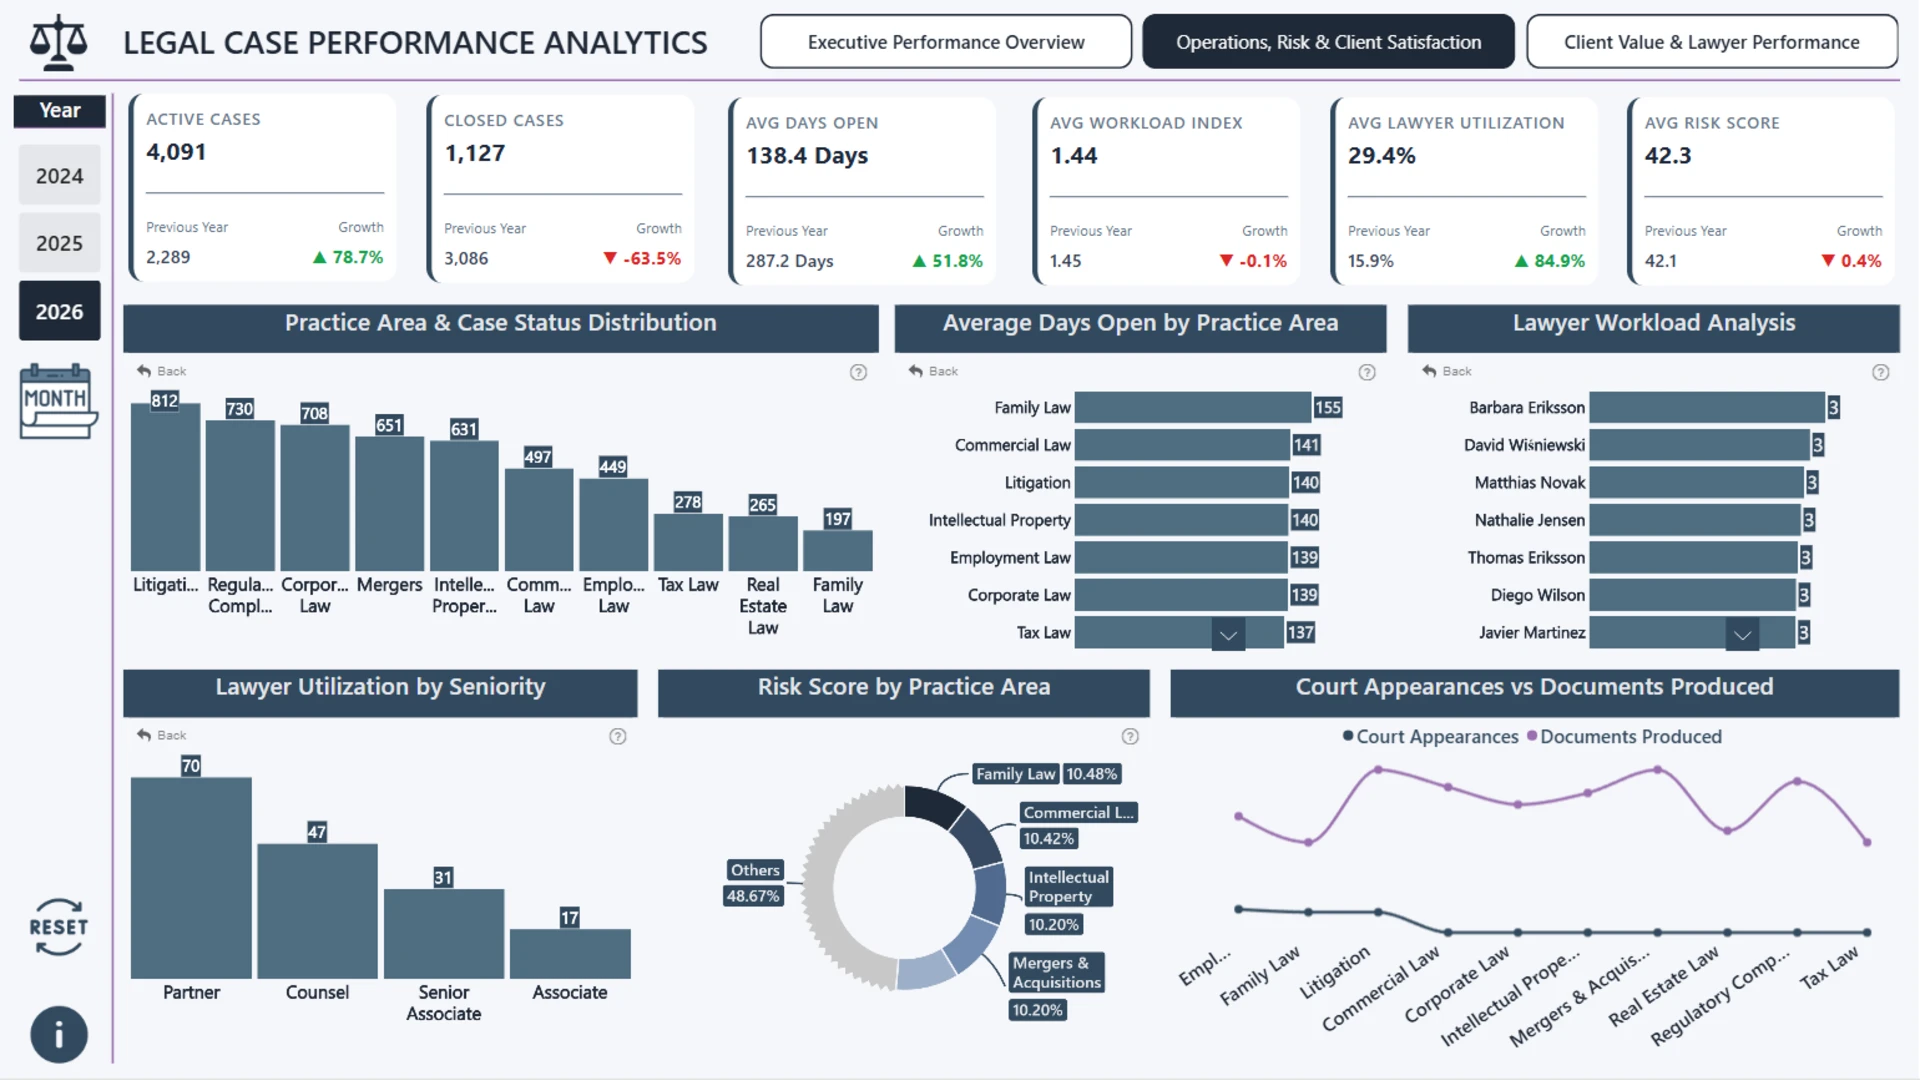Click Corporate Law bar in Average Days Open
This screenshot has width=1920, height=1080.
click(1181, 595)
